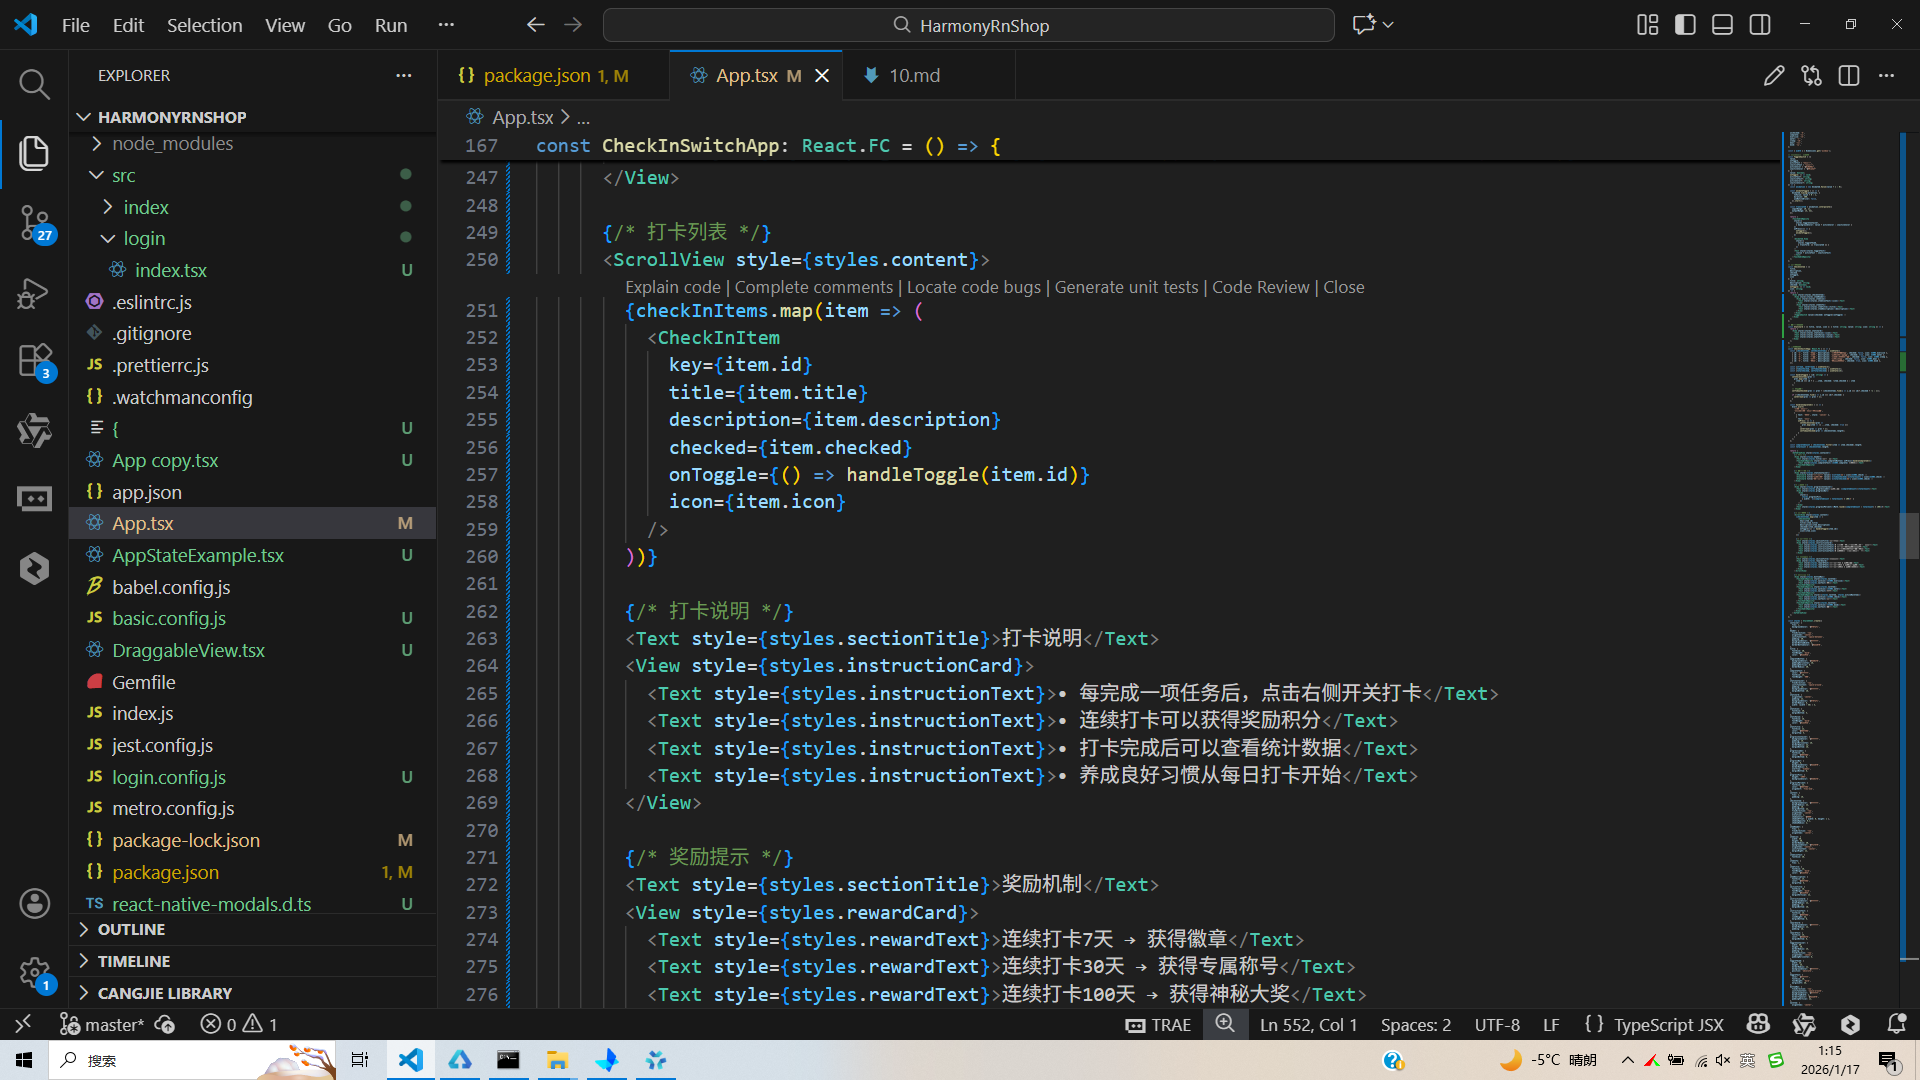Open the Extensions view in activity bar
The height and width of the screenshot is (1080, 1920).
(34, 361)
